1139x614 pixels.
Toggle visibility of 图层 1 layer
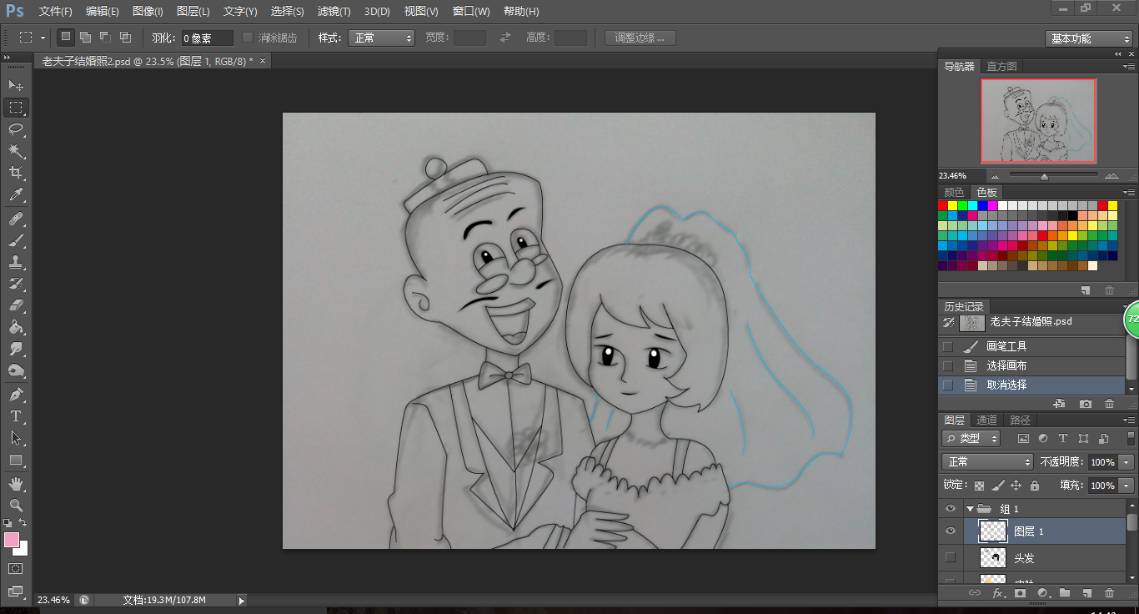[x=950, y=532]
